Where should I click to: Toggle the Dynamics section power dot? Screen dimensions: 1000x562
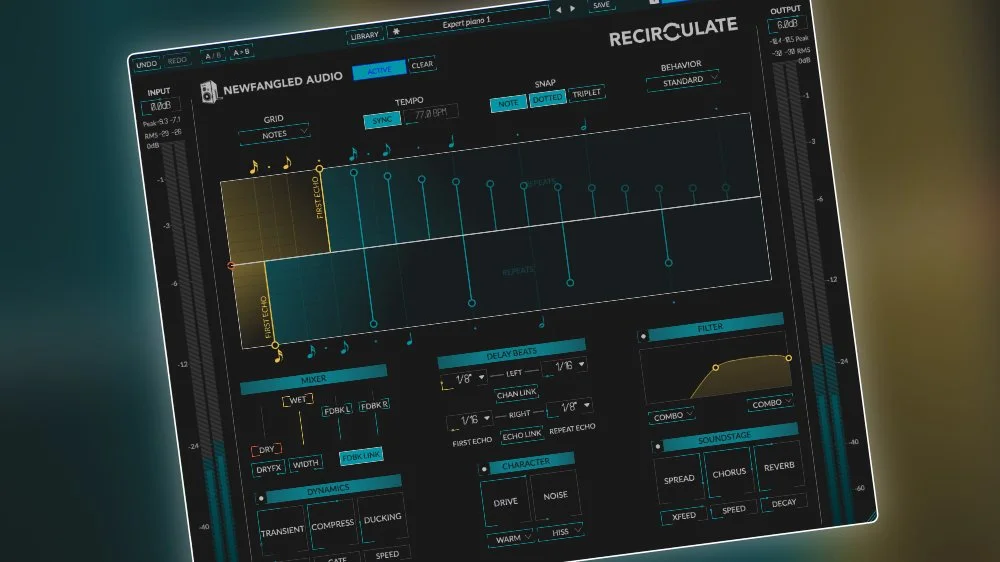pos(261,498)
